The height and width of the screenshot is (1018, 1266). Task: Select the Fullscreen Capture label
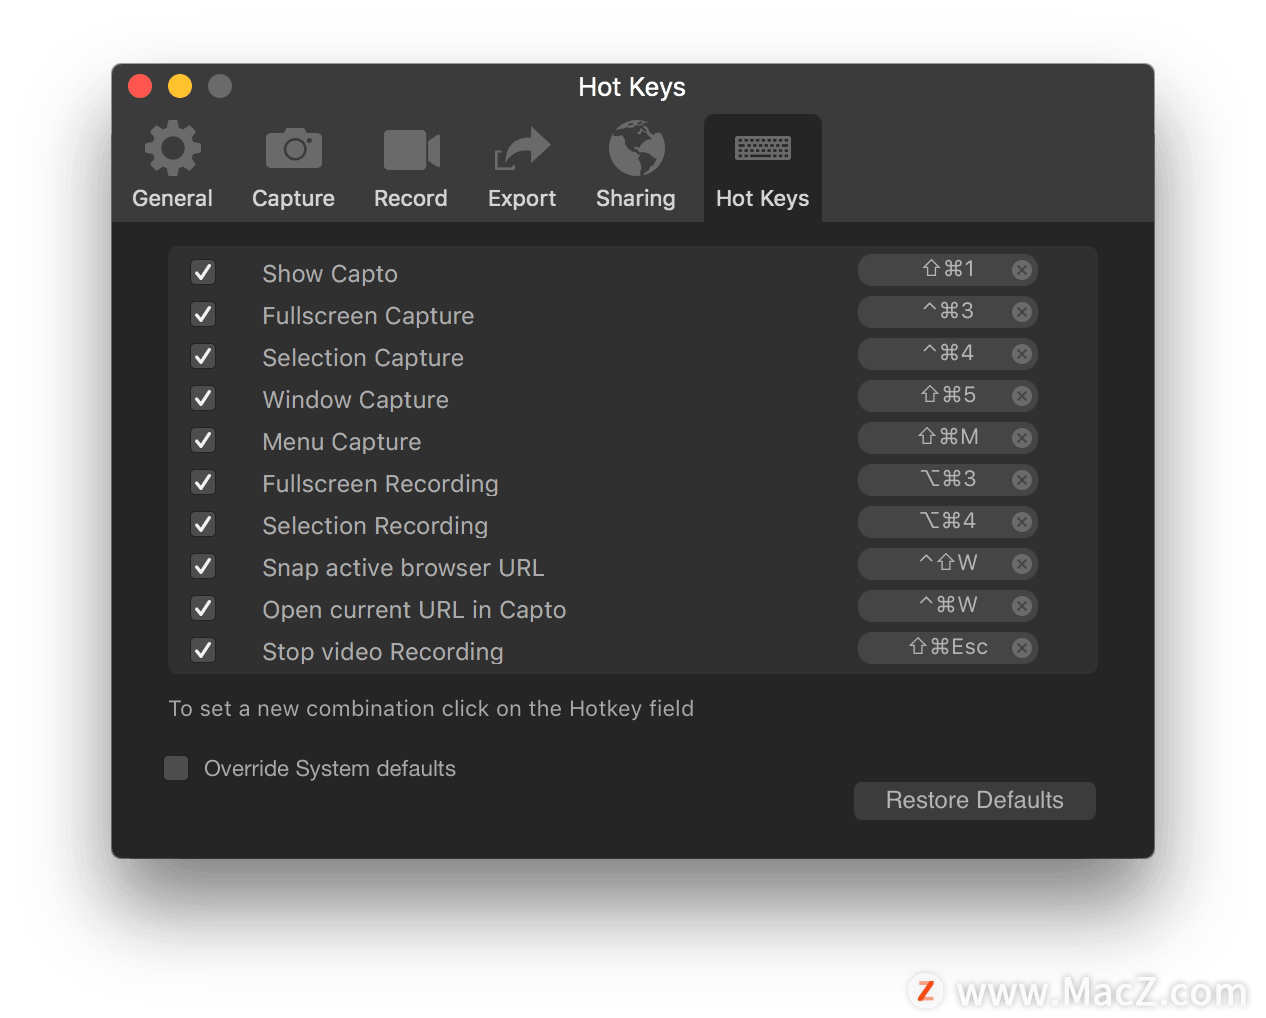coord(368,316)
